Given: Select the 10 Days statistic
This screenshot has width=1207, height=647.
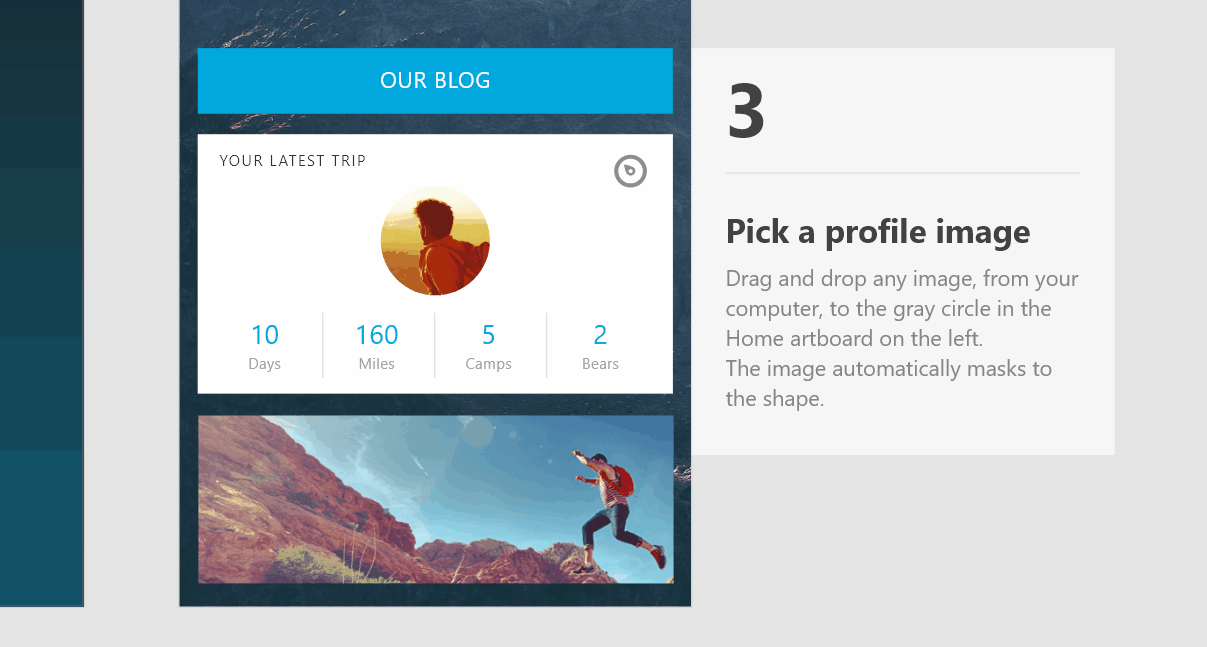Looking at the screenshot, I should (x=264, y=346).
